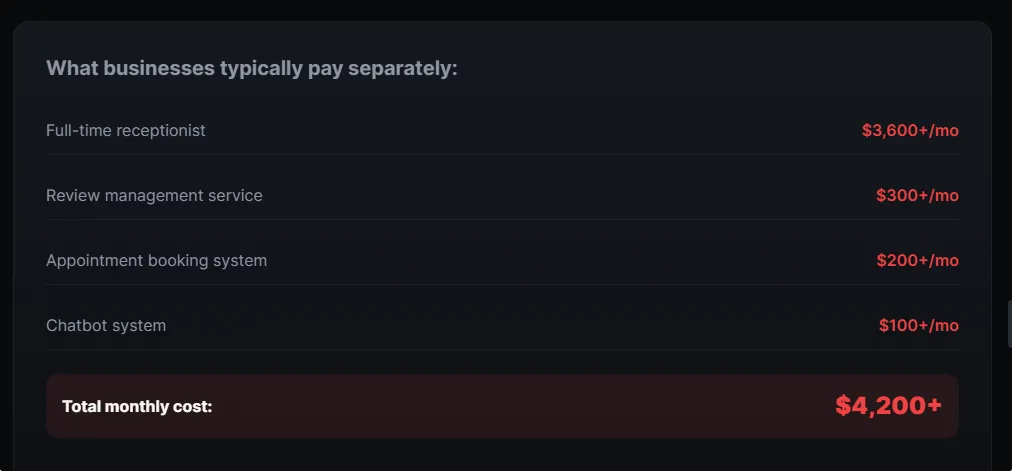Select the Appointment booking system label
Screen dimensions: 1012x471
tap(156, 261)
